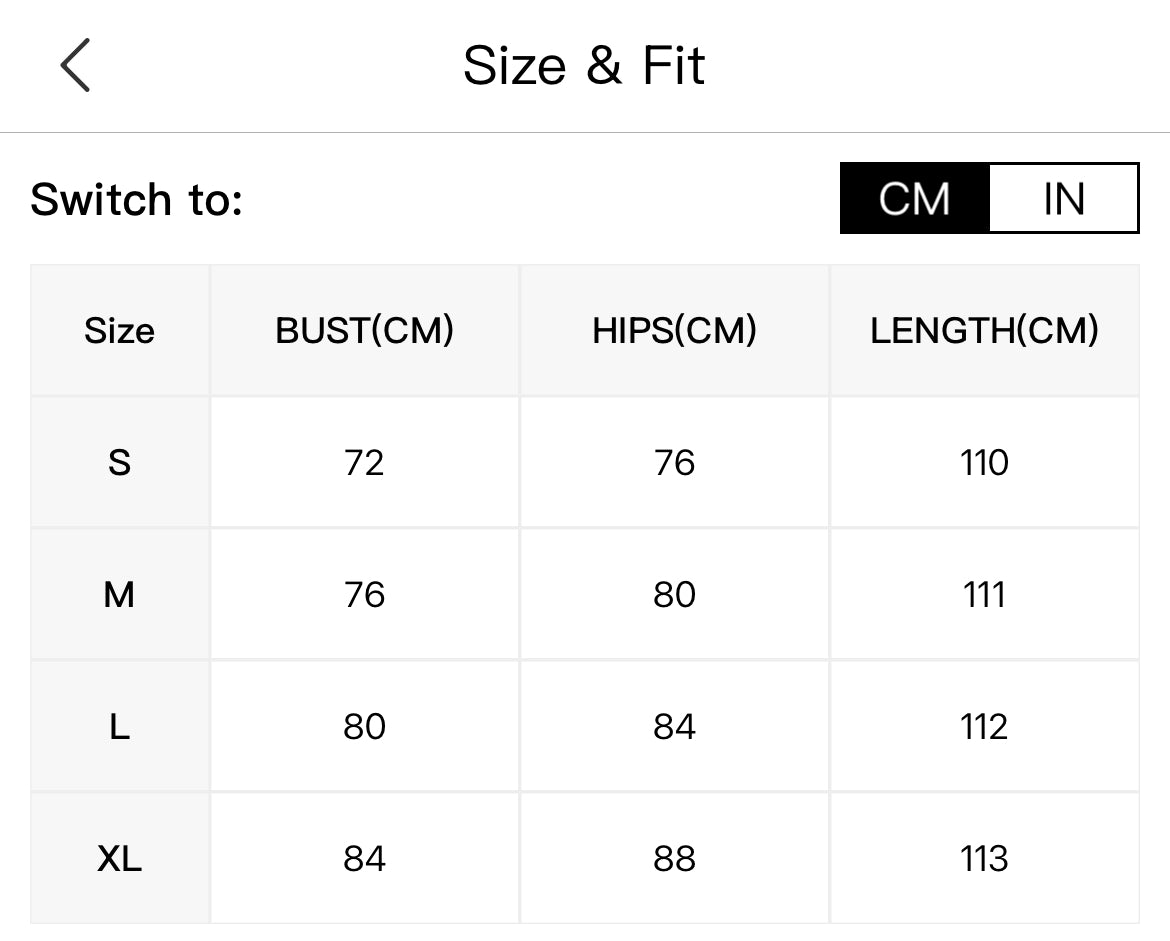Click length value 110 for size S

pyautogui.click(x=984, y=463)
